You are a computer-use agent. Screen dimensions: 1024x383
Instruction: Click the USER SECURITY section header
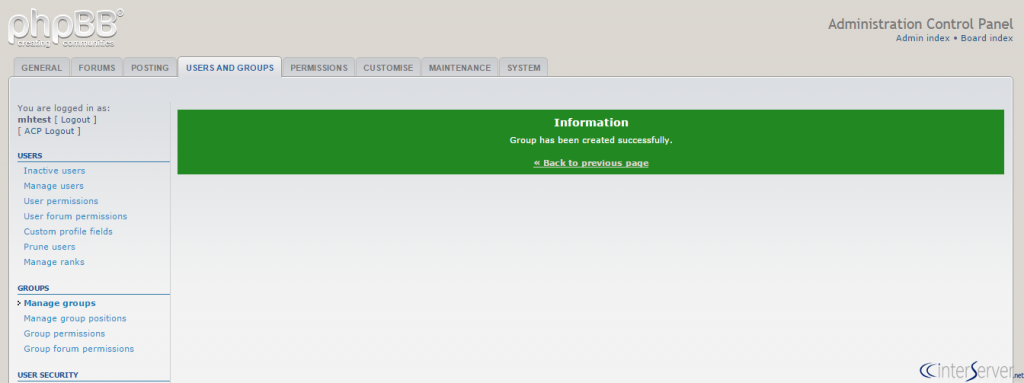point(48,375)
